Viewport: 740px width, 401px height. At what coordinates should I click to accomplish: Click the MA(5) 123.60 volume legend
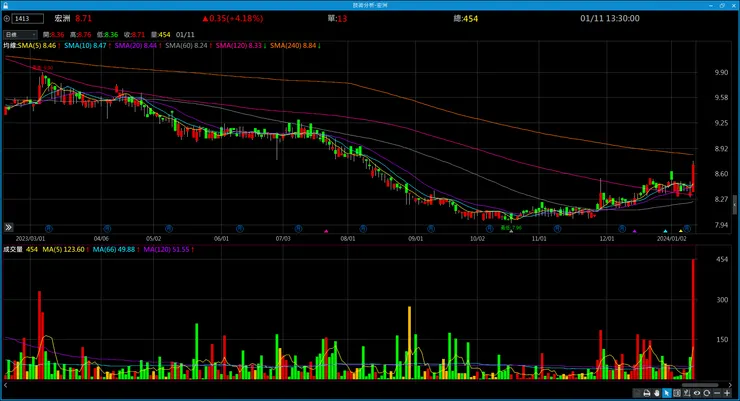(x=64, y=250)
